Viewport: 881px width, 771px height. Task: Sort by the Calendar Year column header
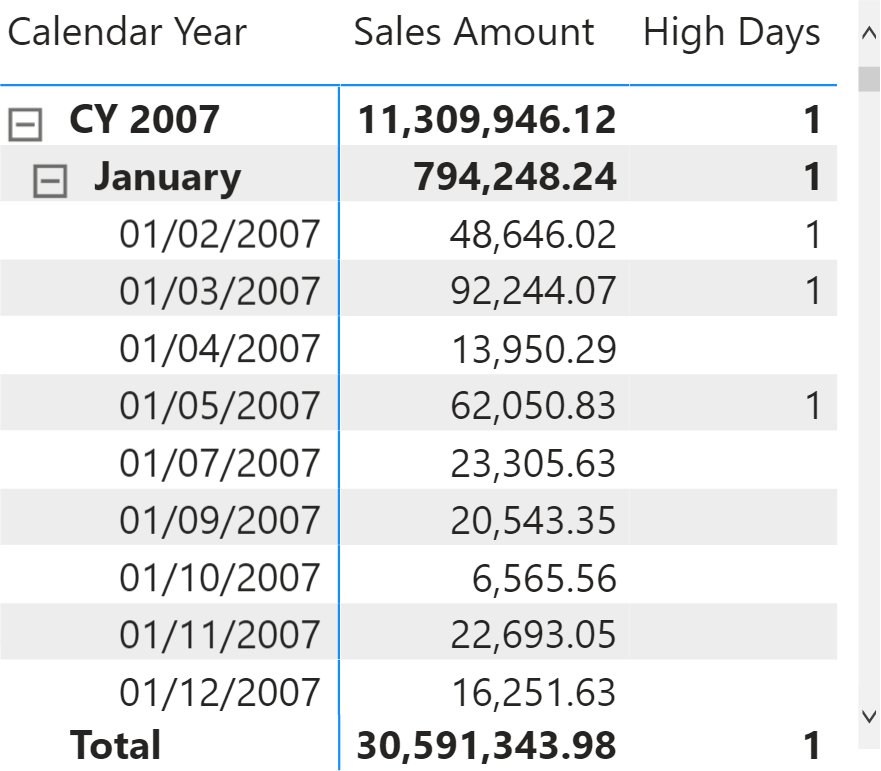click(127, 32)
